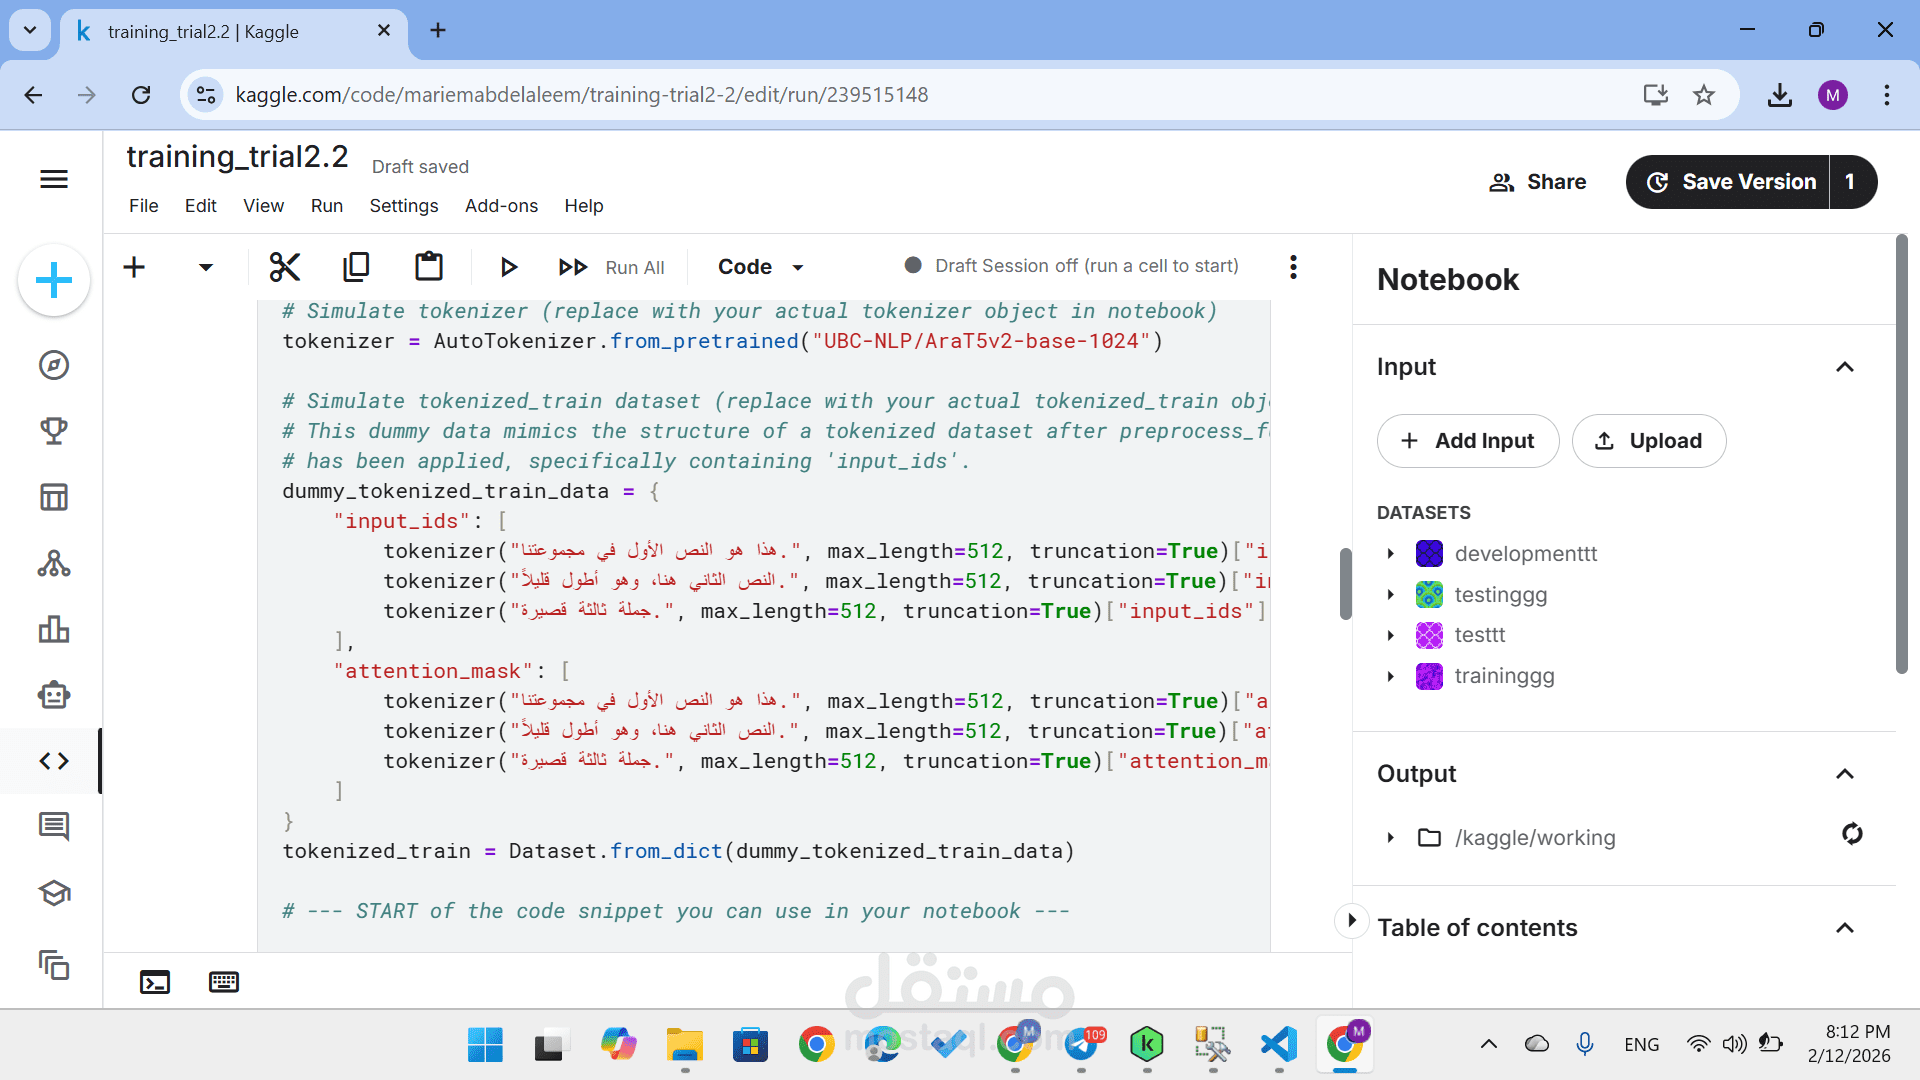The height and width of the screenshot is (1080, 1920).
Task: Open add-cell dropdown arrow beside plus
Action: (x=206, y=267)
